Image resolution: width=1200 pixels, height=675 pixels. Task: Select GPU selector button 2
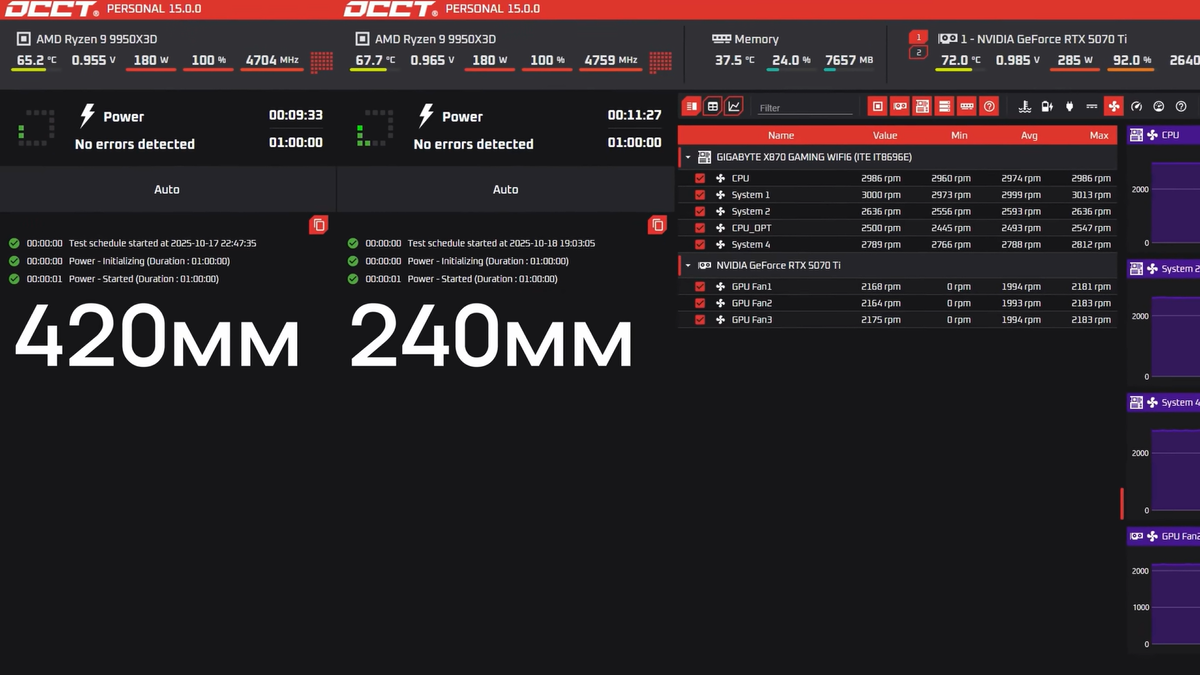[920, 52]
